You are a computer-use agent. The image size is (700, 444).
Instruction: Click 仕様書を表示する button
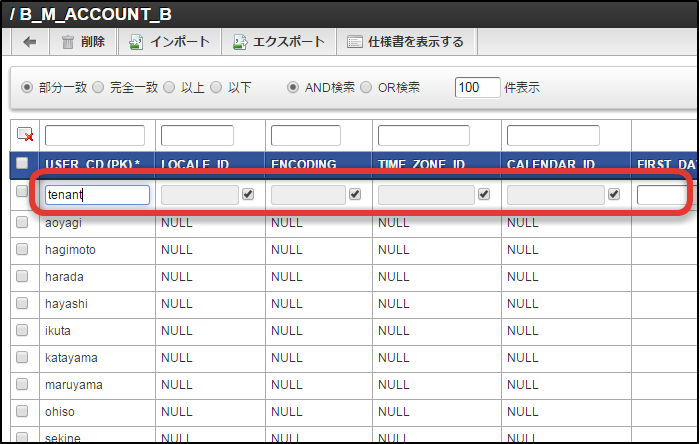pyautogui.click(x=406, y=42)
